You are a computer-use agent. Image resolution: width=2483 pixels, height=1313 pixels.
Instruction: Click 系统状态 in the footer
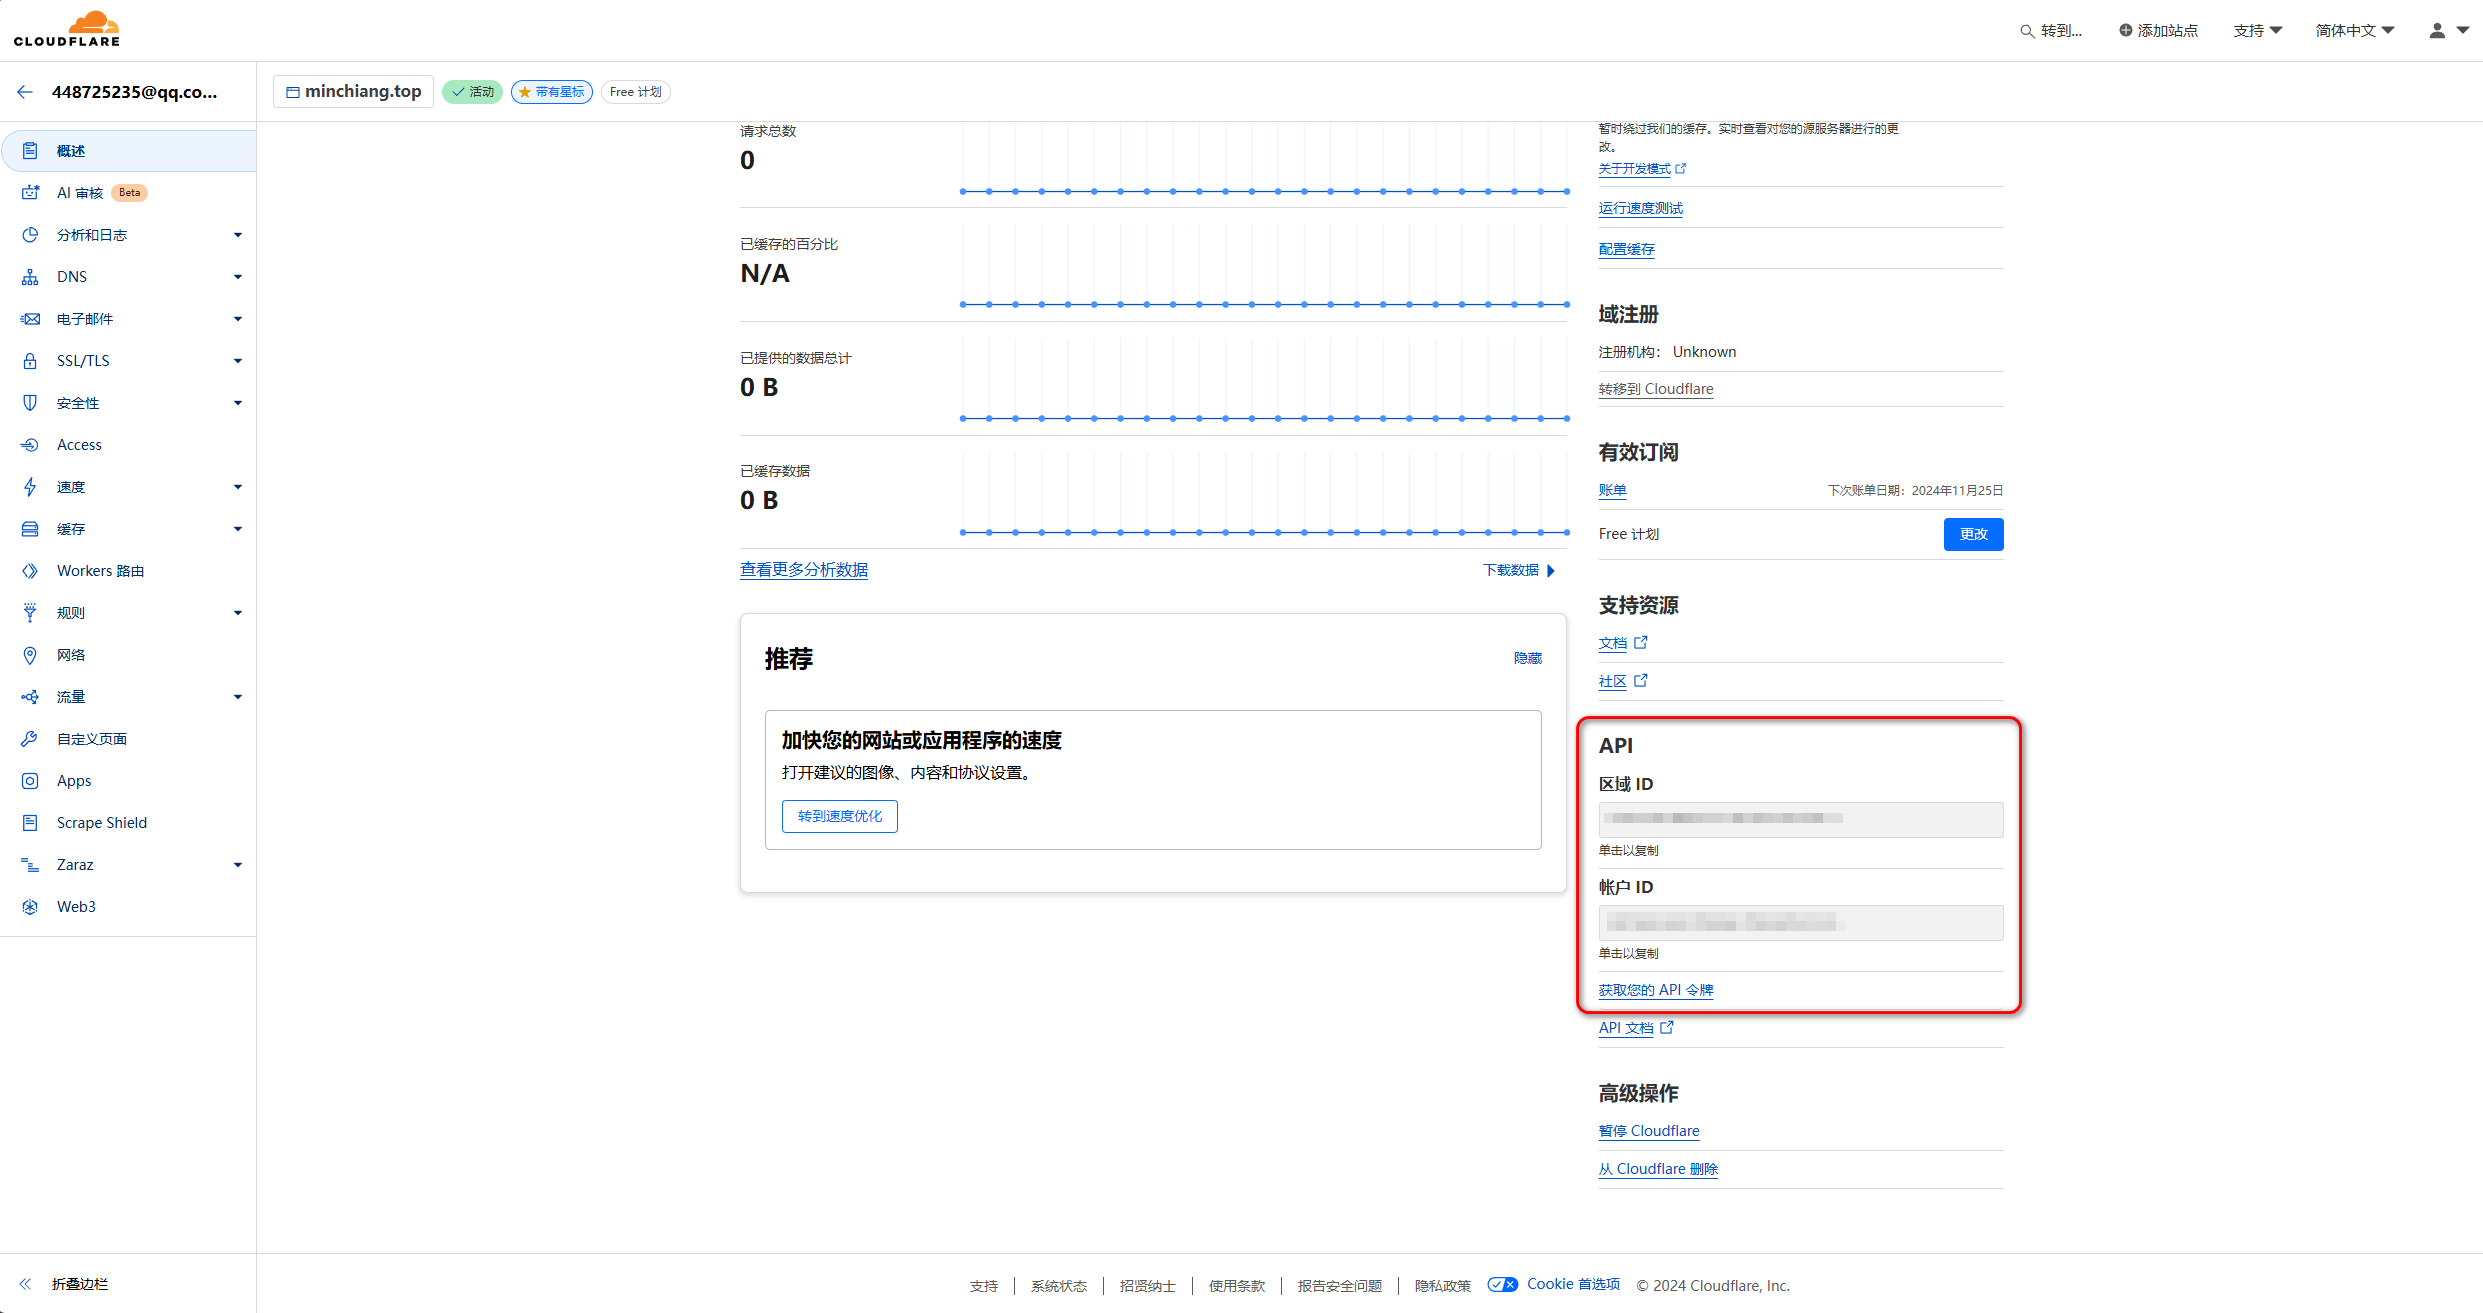point(1058,1286)
